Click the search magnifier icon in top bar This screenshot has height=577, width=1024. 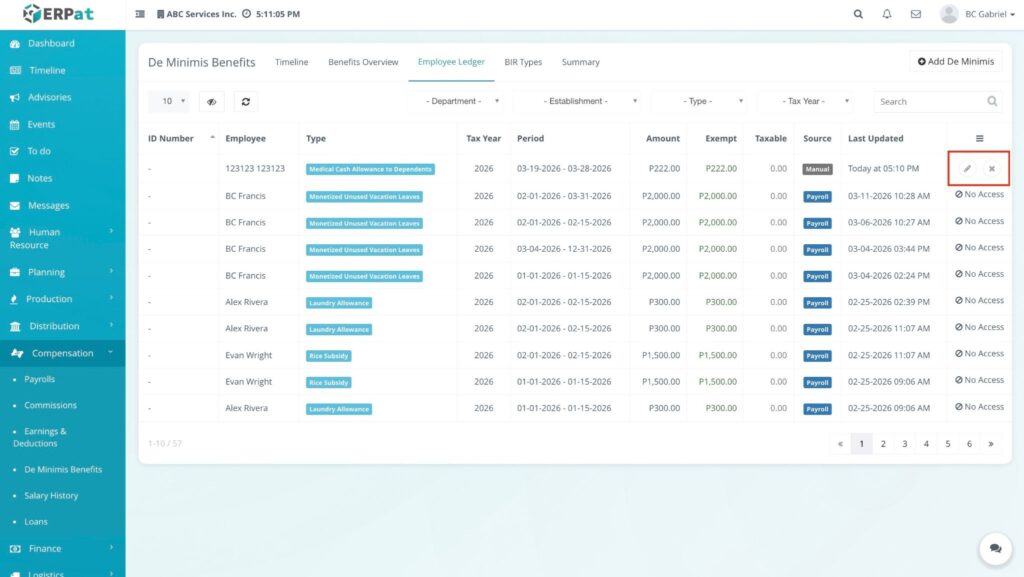[858, 14]
